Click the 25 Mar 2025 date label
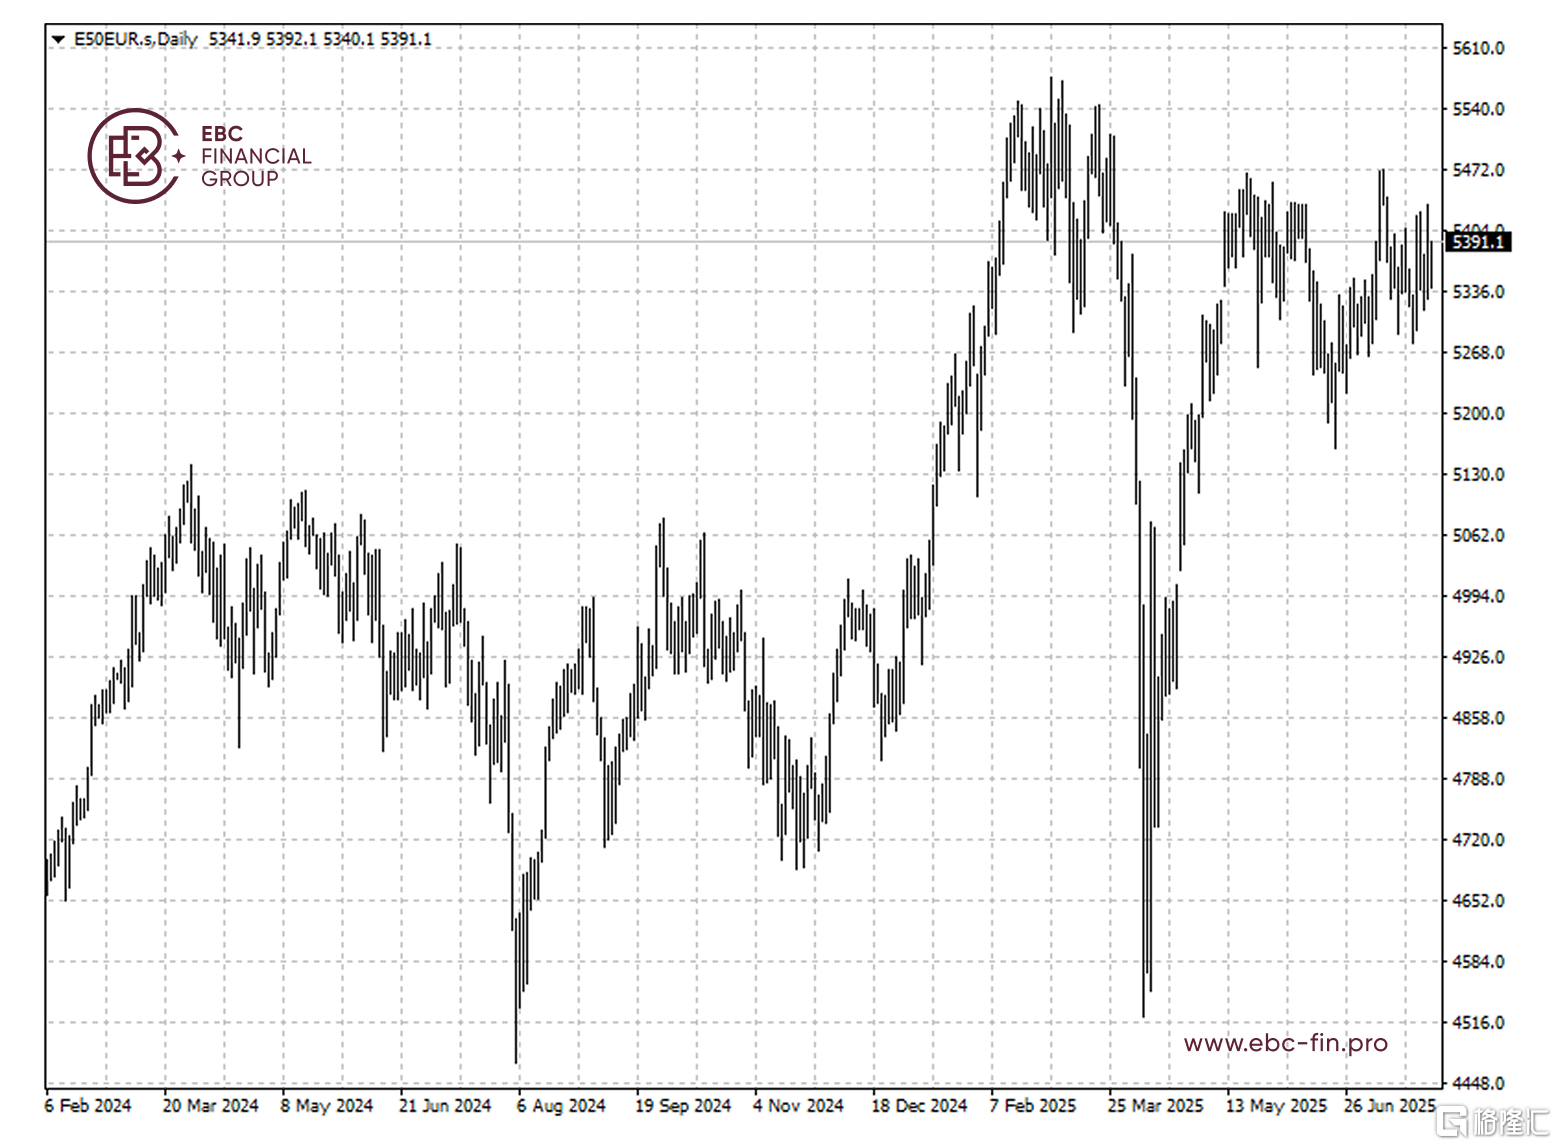The width and height of the screenshot is (1557, 1146). click(1155, 1106)
